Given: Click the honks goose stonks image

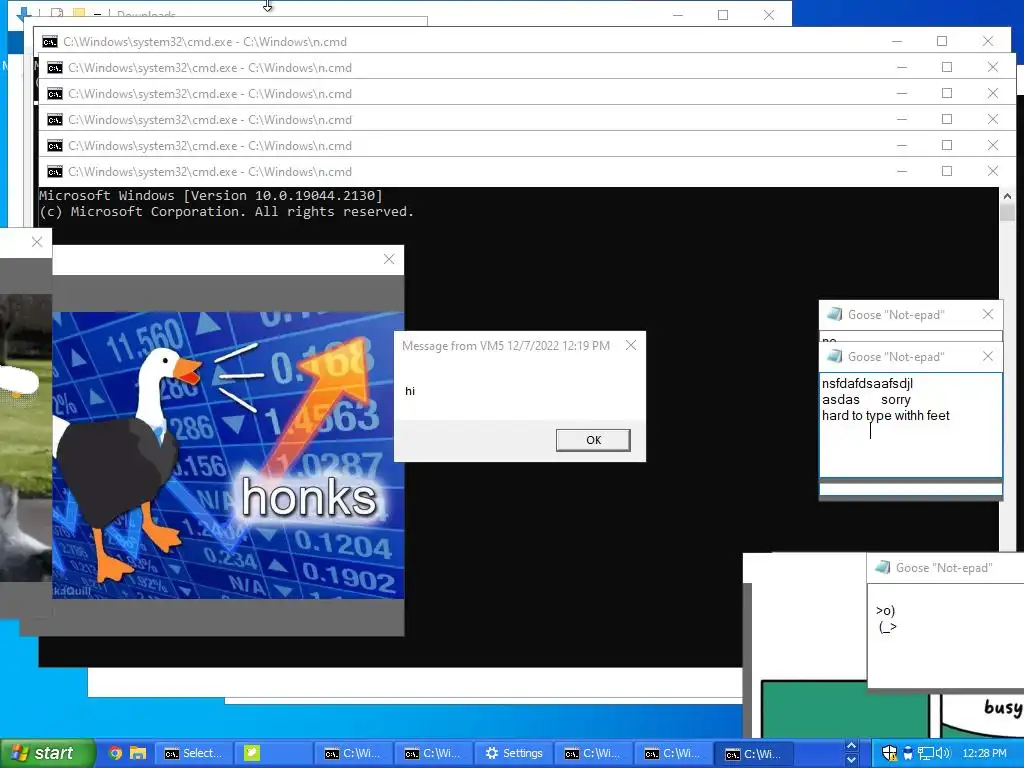Looking at the screenshot, I should (228, 455).
